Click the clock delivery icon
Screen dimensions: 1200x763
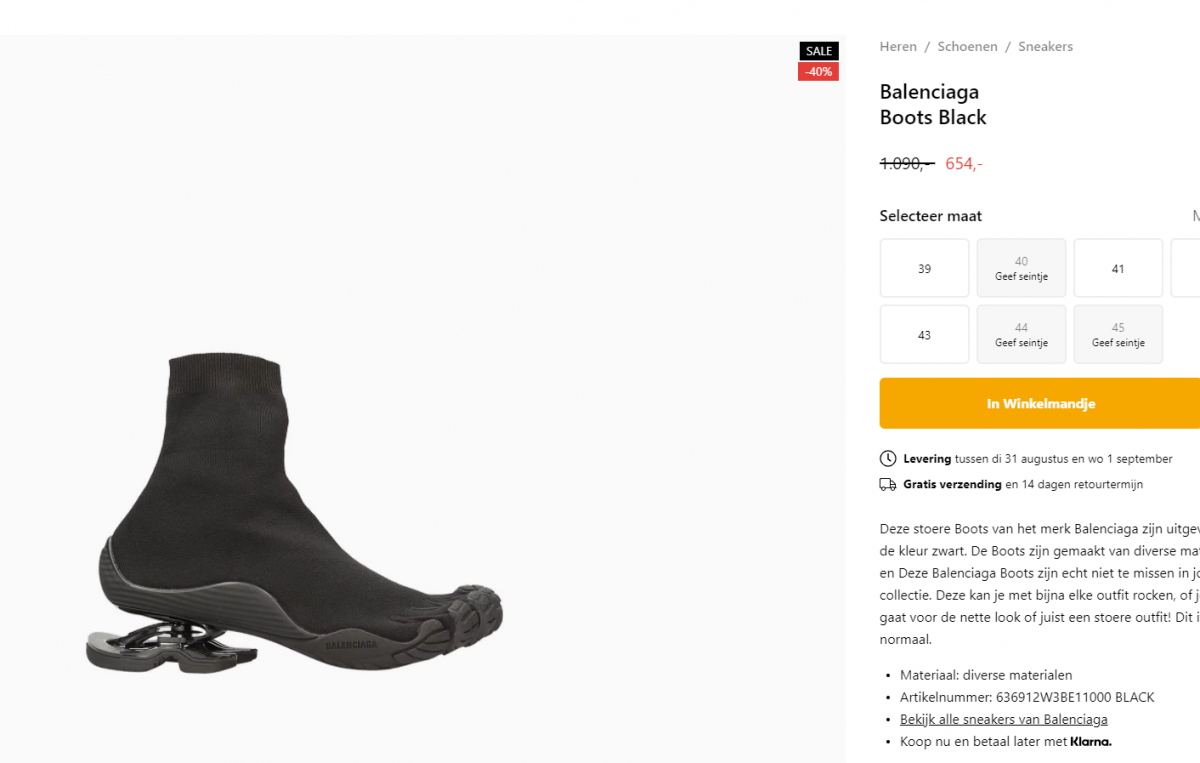coord(888,459)
